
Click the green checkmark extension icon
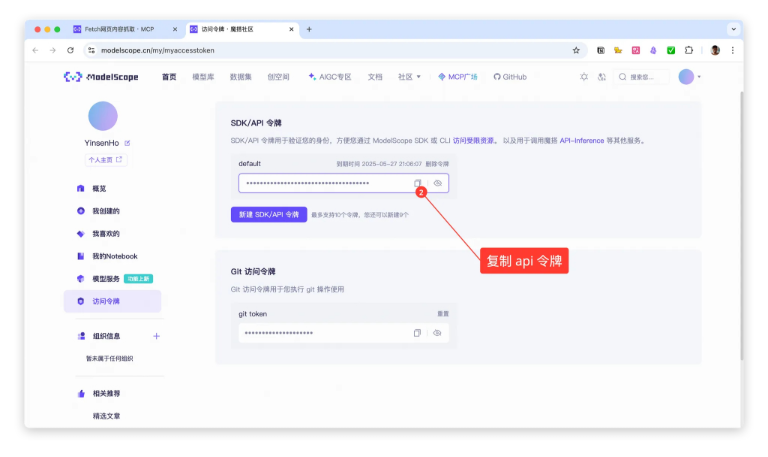[x=671, y=50]
